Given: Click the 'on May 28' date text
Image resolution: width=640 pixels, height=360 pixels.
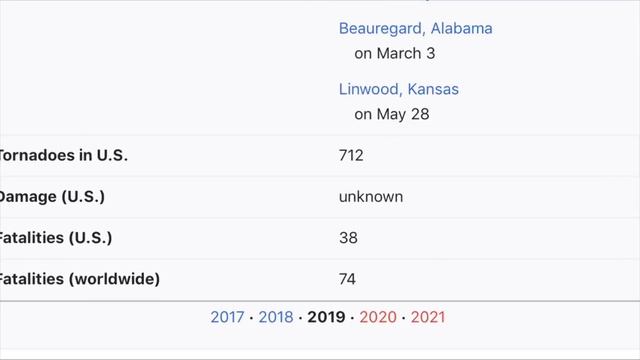Looking at the screenshot, I should click(392, 114).
